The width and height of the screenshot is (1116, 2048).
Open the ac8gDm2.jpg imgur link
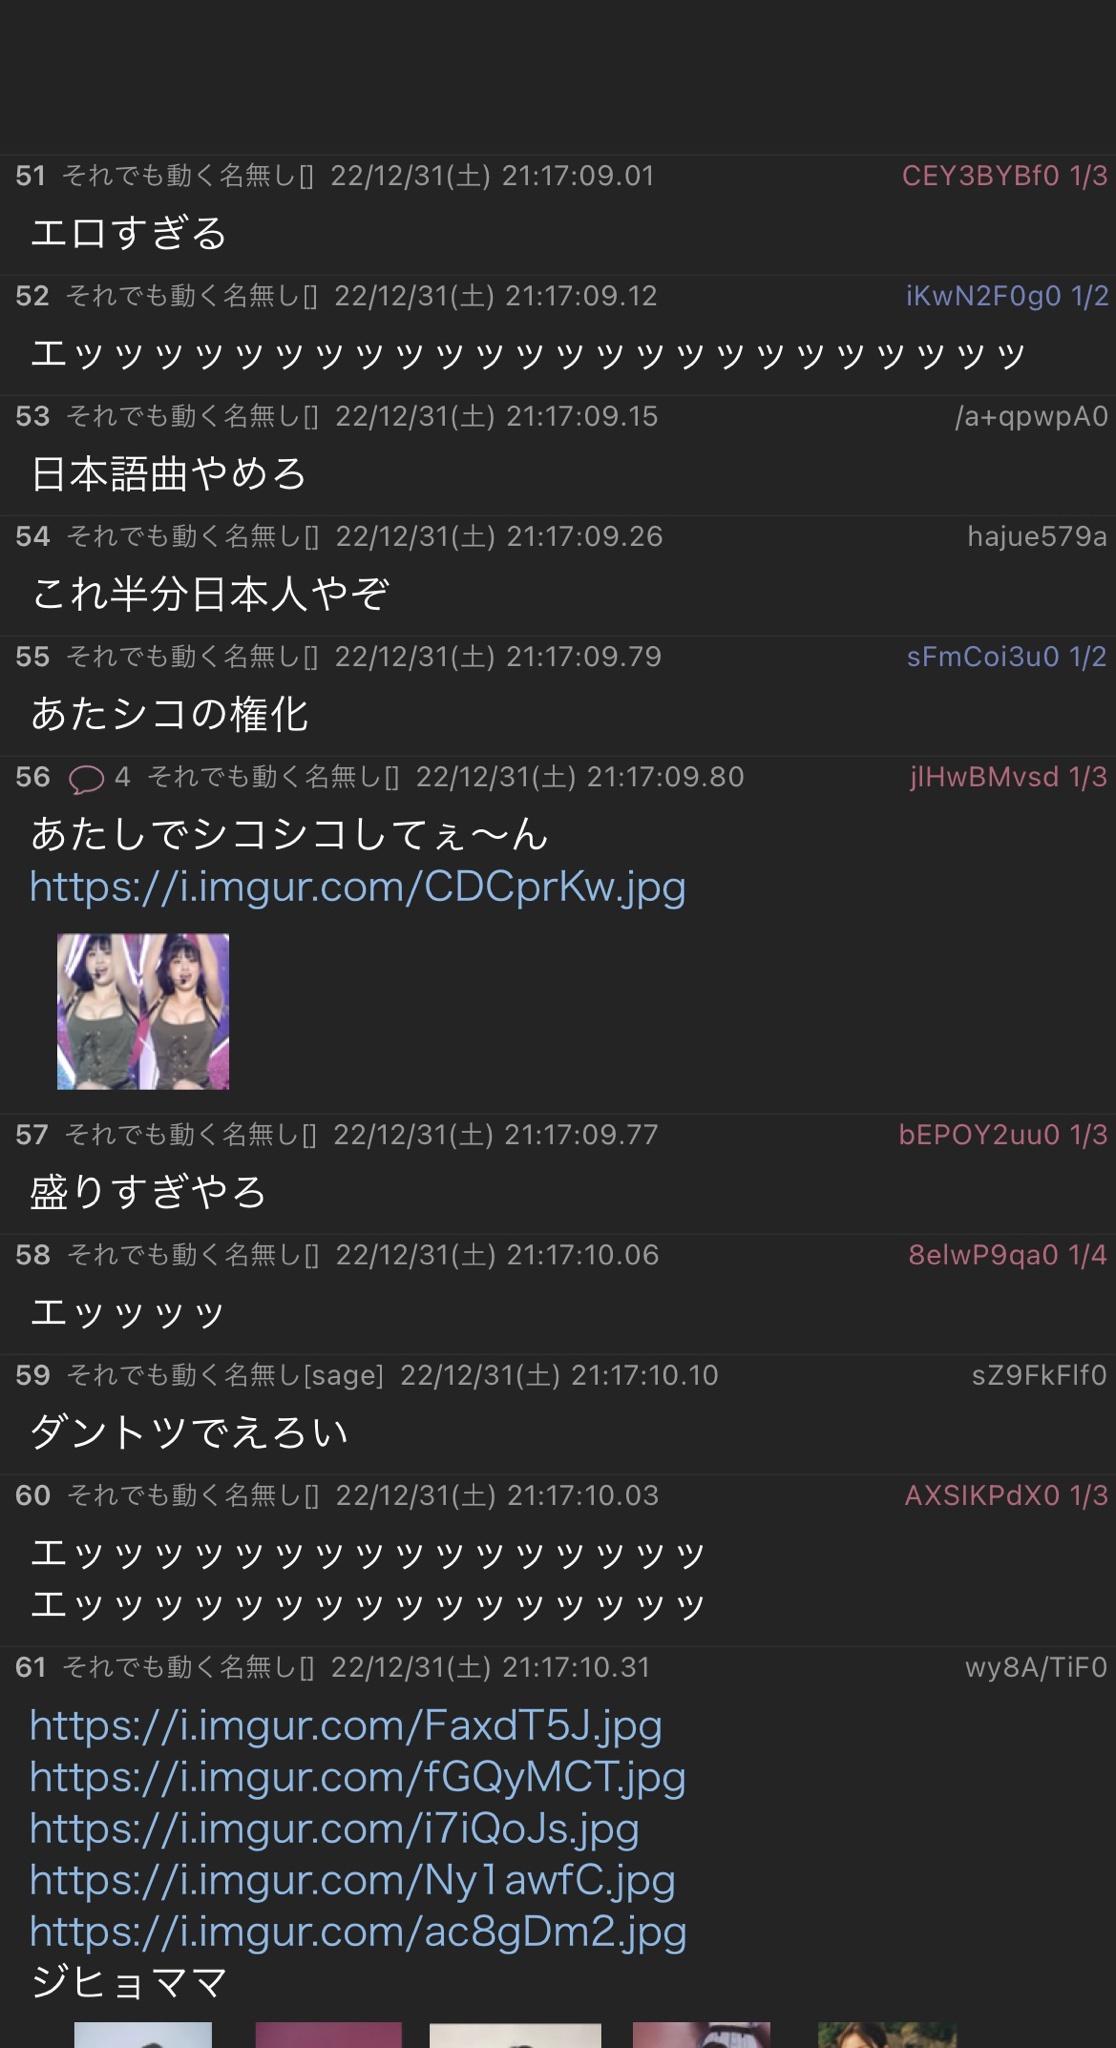[358, 1933]
